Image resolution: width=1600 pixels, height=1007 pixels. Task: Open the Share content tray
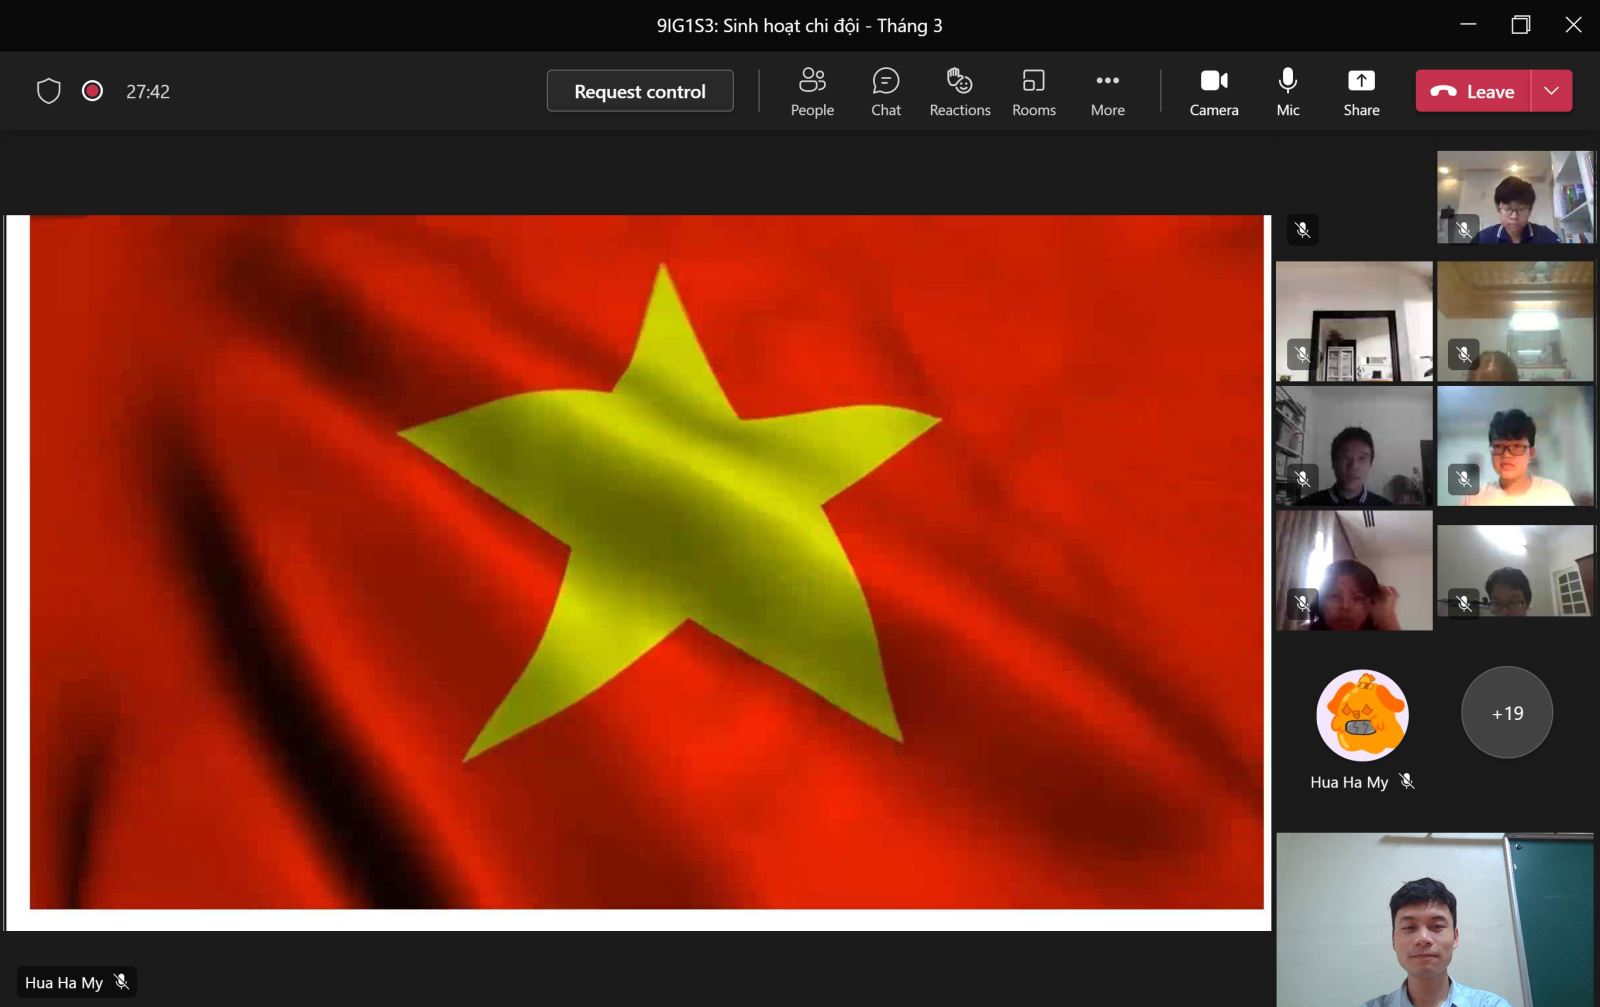pyautogui.click(x=1361, y=92)
